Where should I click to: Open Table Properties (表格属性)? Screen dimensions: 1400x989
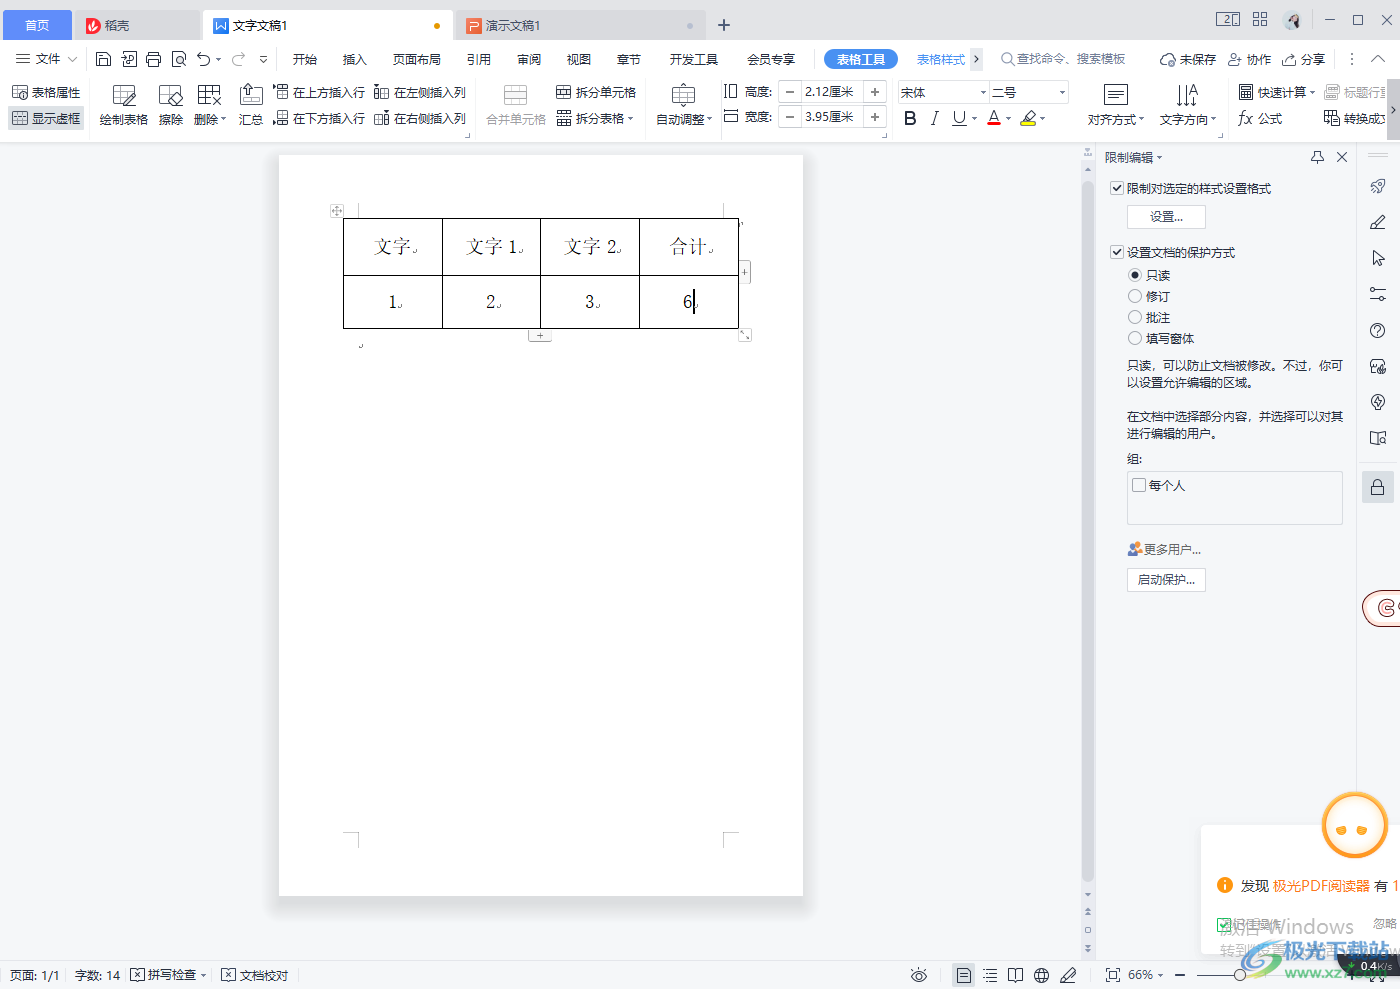tap(46, 92)
